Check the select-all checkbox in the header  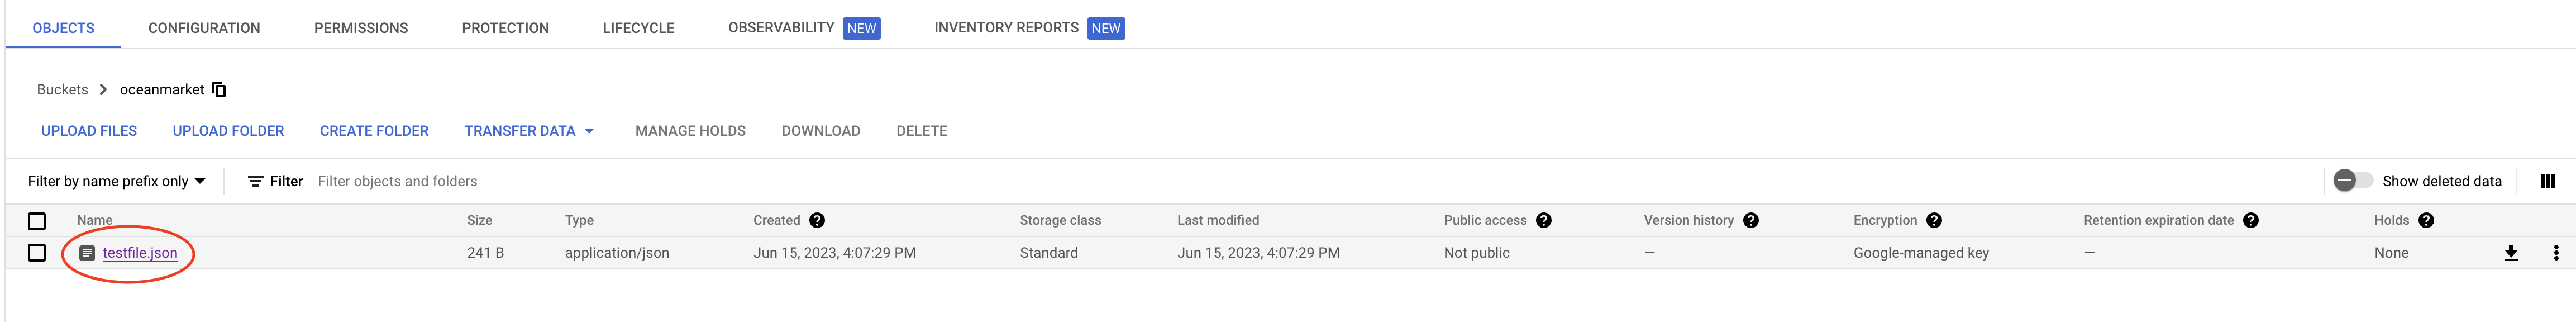tap(37, 221)
